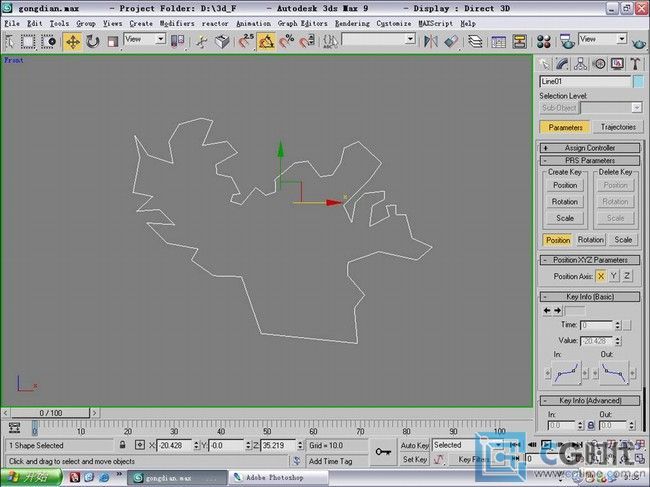
Task: Expand the Assign Controller rollout
Action: pyautogui.click(x=589, y=147)
